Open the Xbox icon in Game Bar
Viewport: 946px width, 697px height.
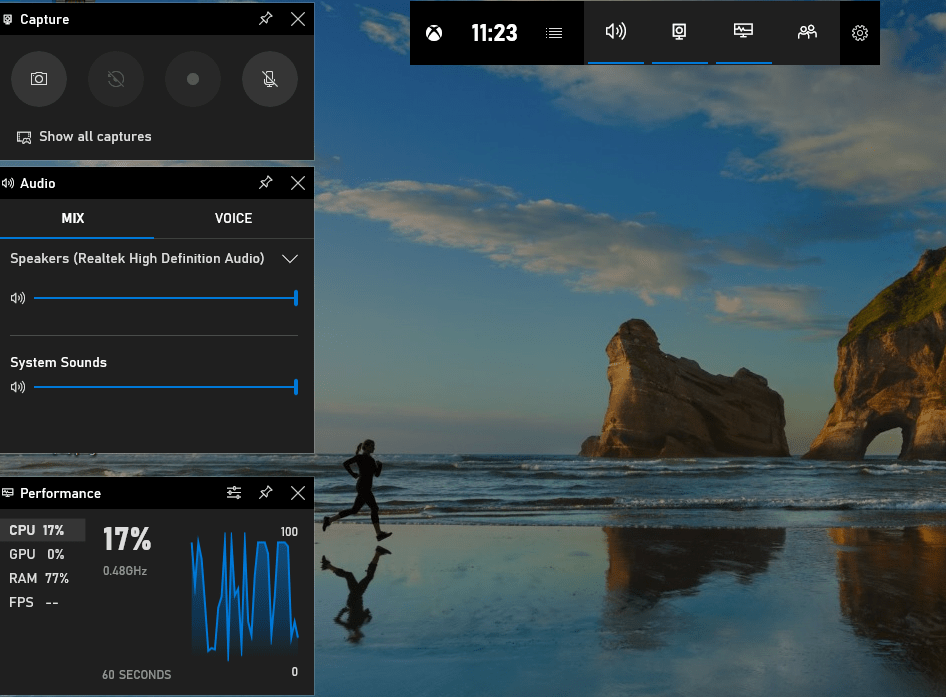434,33
